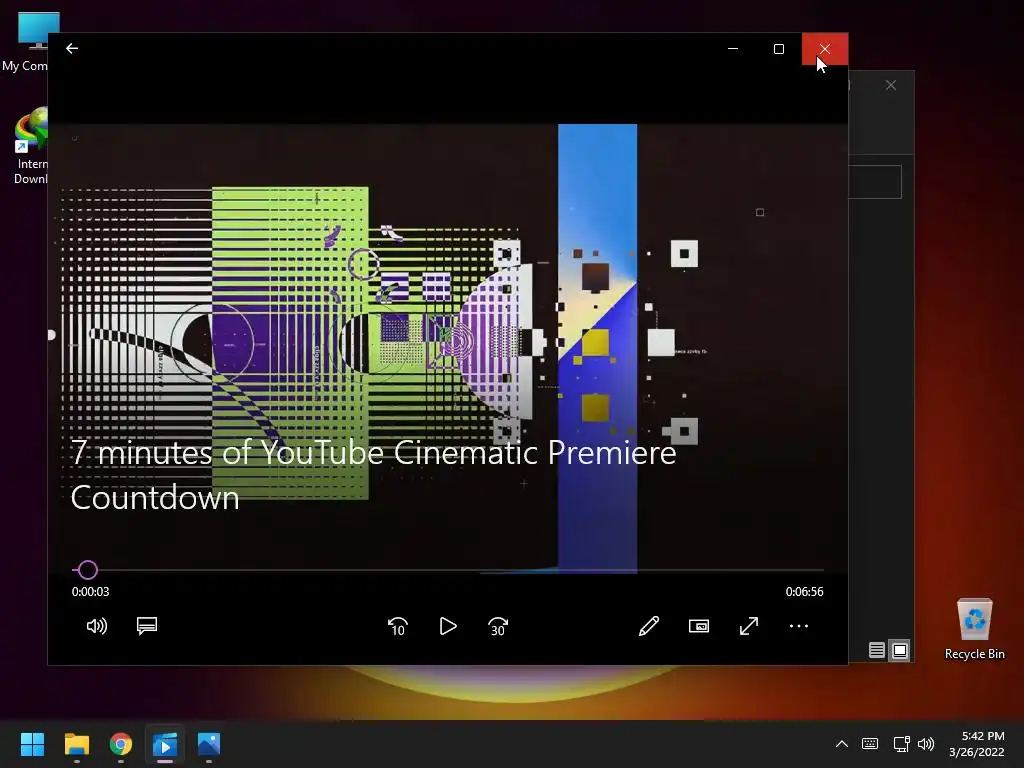Play in mini view
Viewport: 1024px width, 768px height.
point(699,626)
